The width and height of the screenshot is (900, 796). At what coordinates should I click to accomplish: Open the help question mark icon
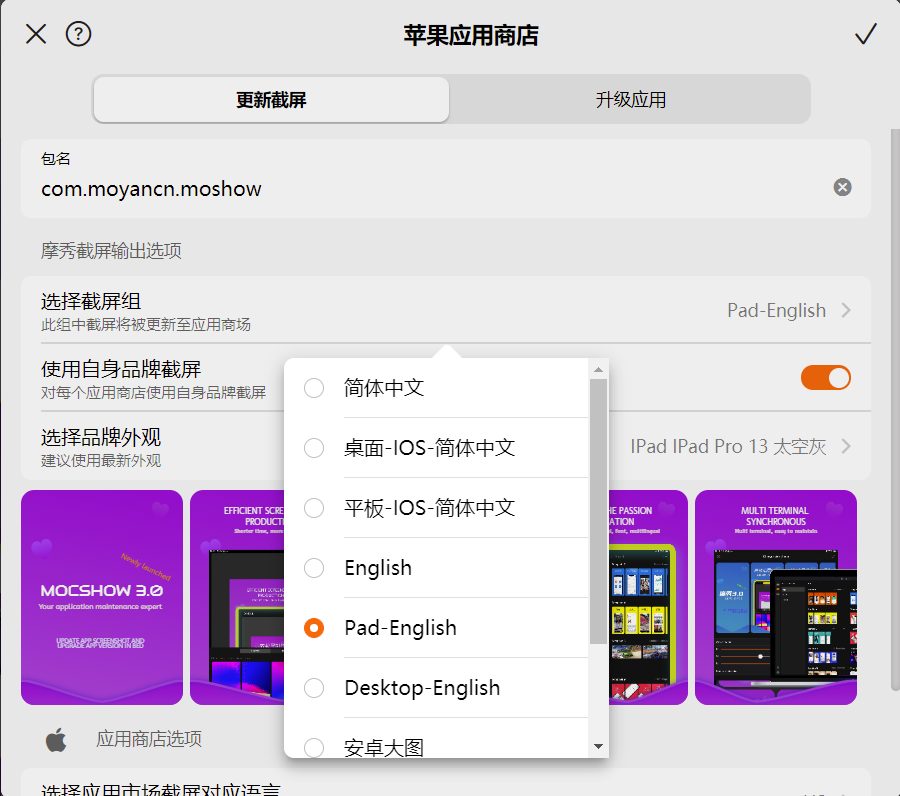click(78, 34)
